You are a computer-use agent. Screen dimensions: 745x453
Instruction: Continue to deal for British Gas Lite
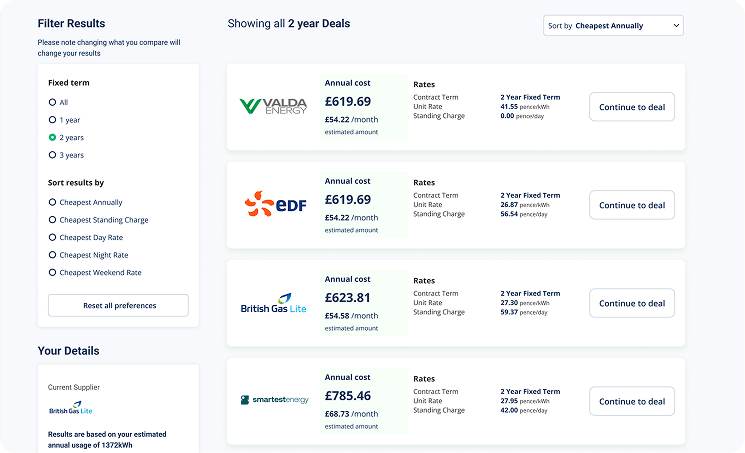pyautogui.click(x=632, y=303)
